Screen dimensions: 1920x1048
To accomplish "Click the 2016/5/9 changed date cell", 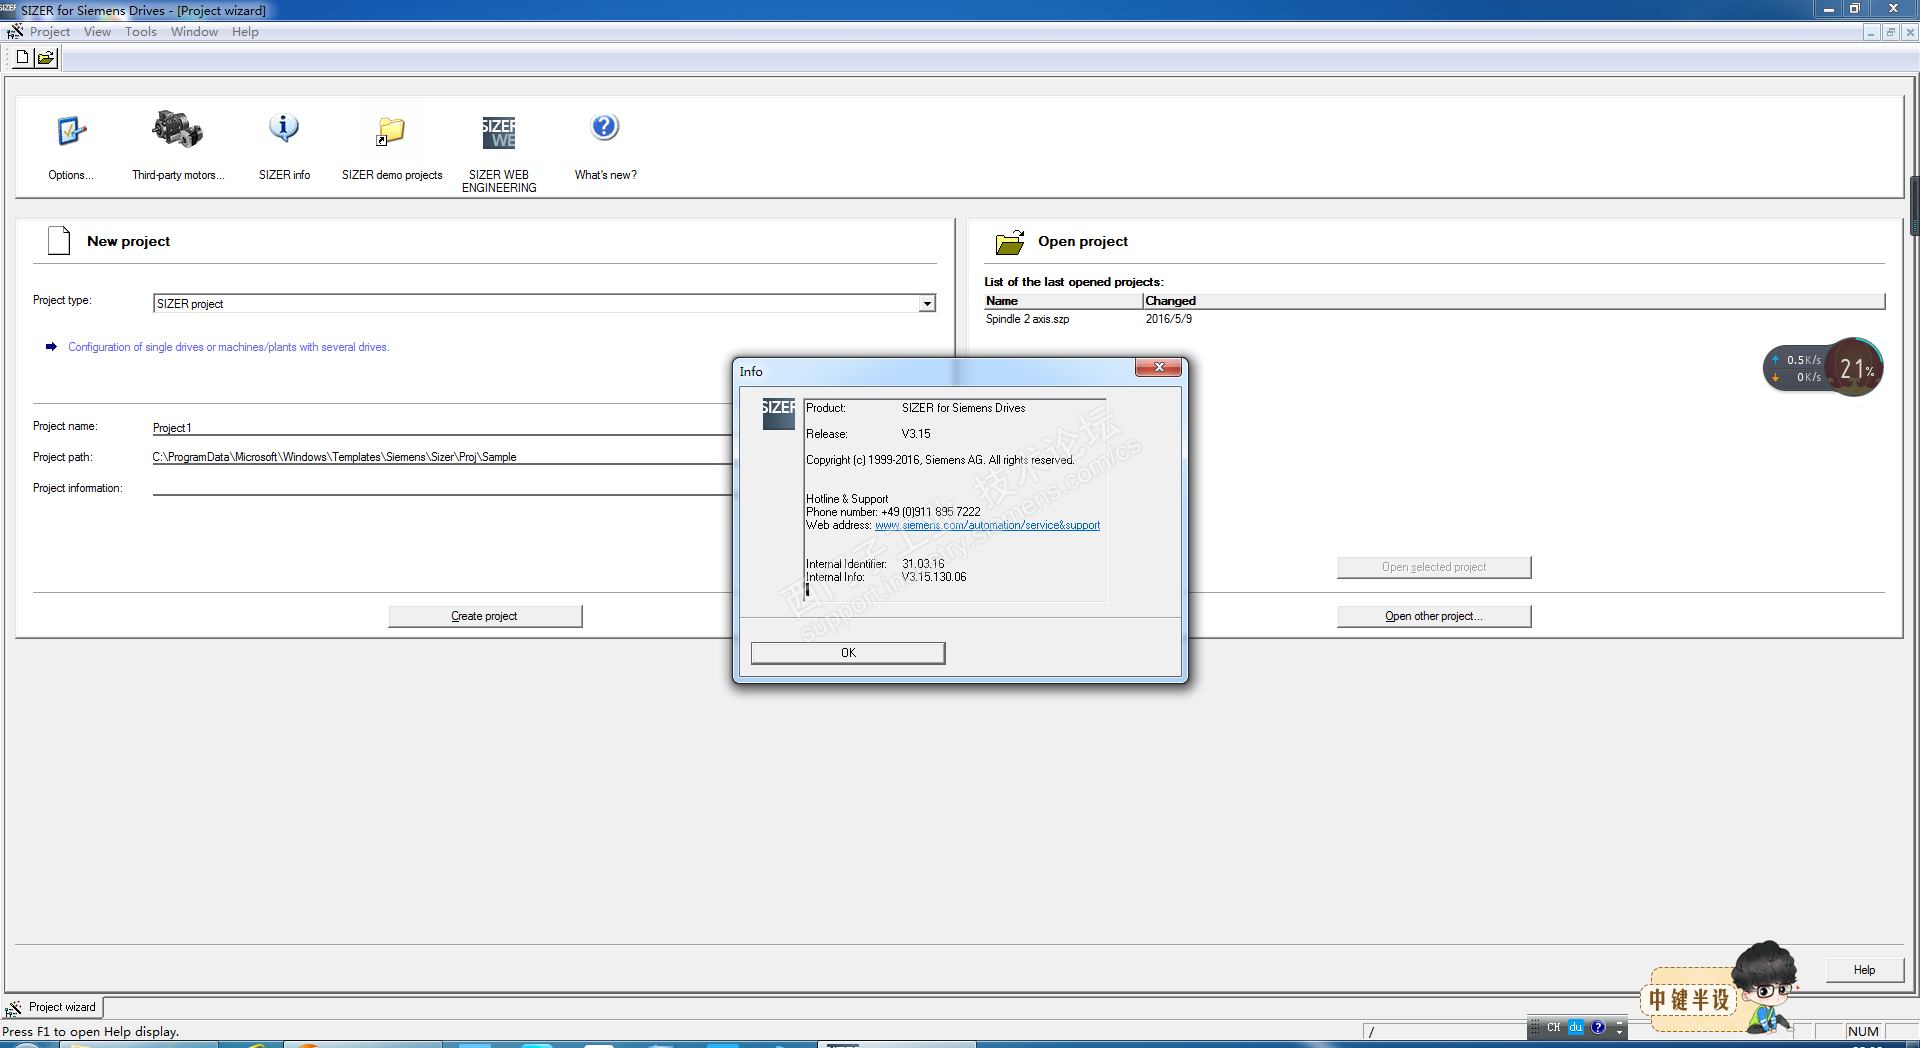I will pyautogui.click(x=1168, y=319).
